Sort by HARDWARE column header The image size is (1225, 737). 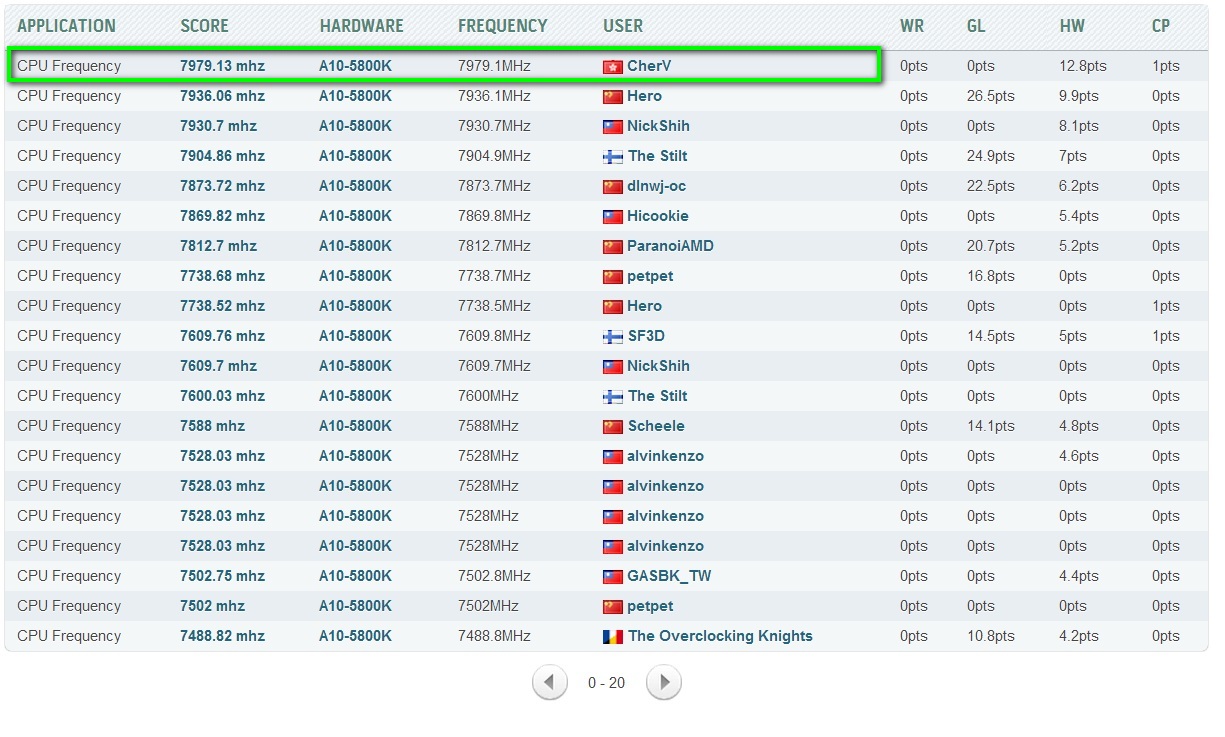tap(361, 26)
